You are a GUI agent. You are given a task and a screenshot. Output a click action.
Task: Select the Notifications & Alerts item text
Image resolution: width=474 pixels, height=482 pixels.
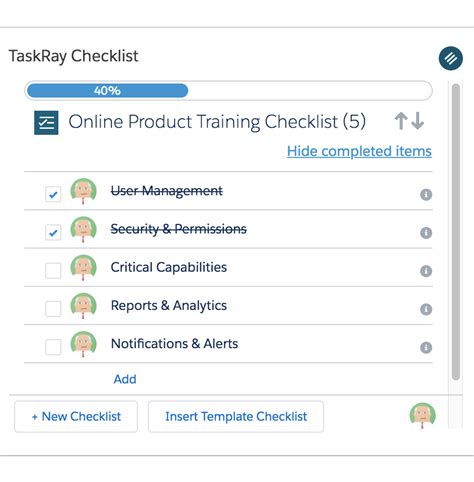pos(174,344)
